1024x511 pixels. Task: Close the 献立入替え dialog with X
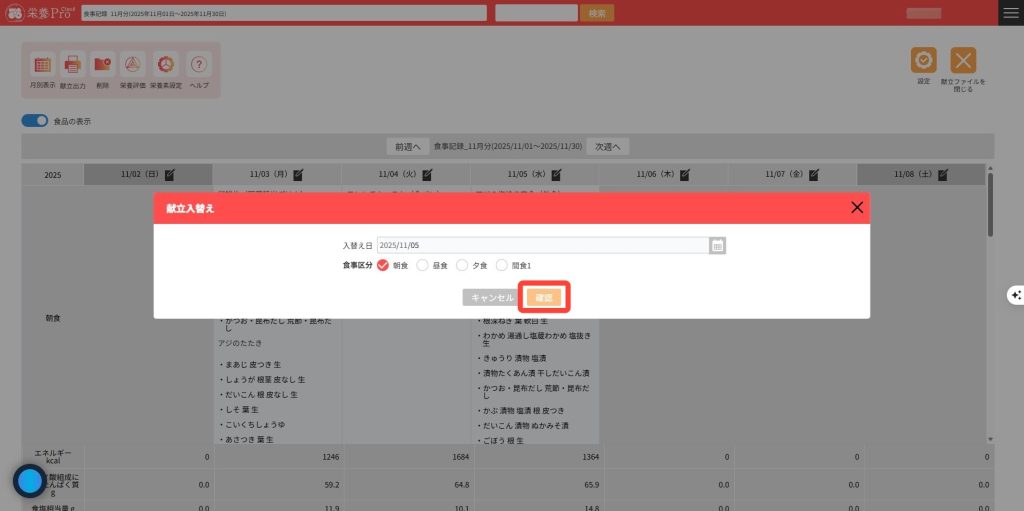pyautogui.click(x=856, y=208)
